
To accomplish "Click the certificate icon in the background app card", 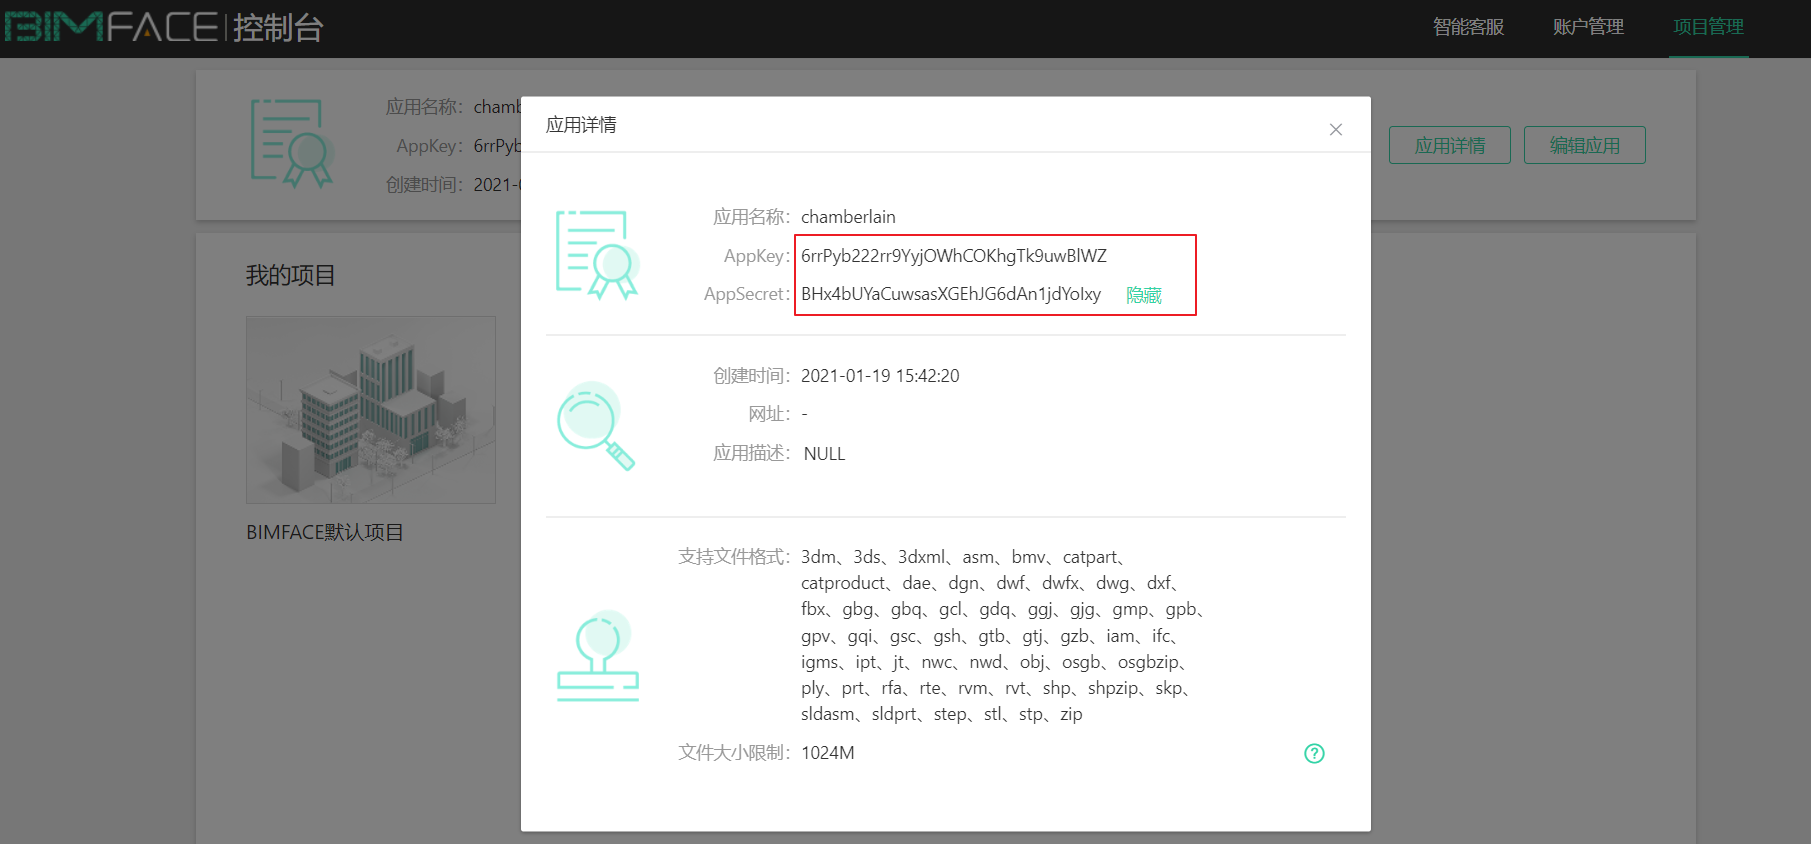I will click(291, 143).
